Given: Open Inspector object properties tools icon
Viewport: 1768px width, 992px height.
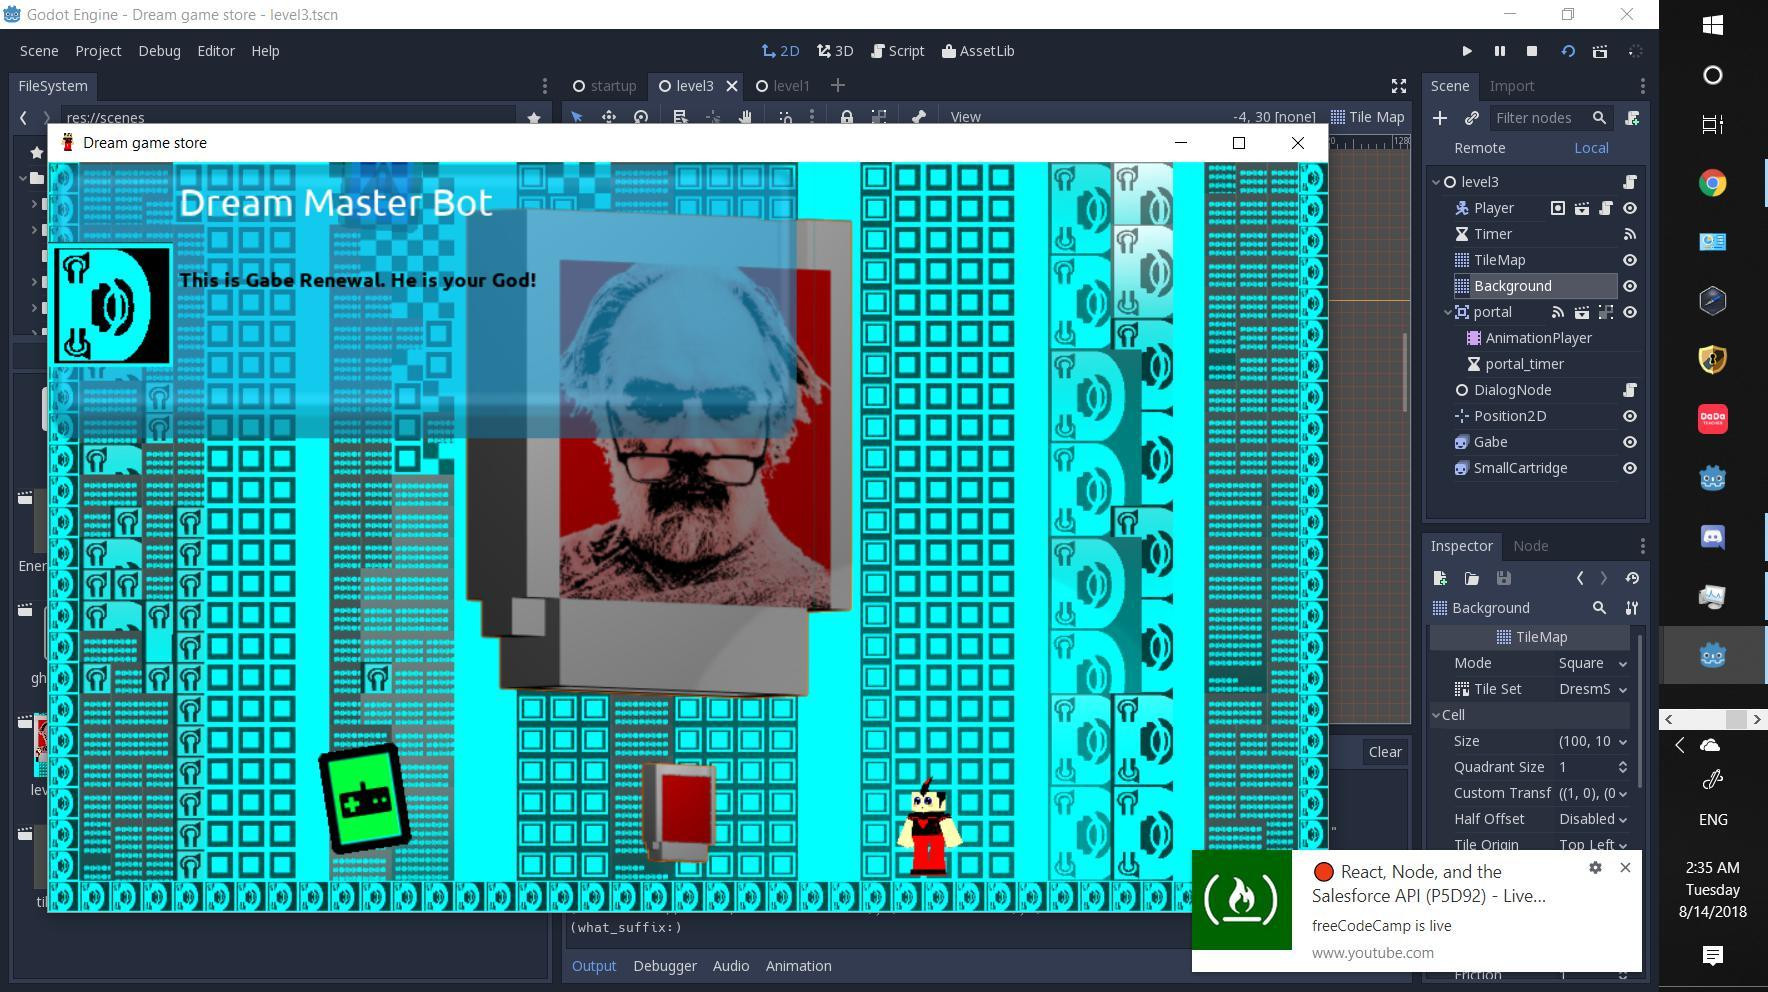Looking at the screenshot, I should click(1632, 608).
